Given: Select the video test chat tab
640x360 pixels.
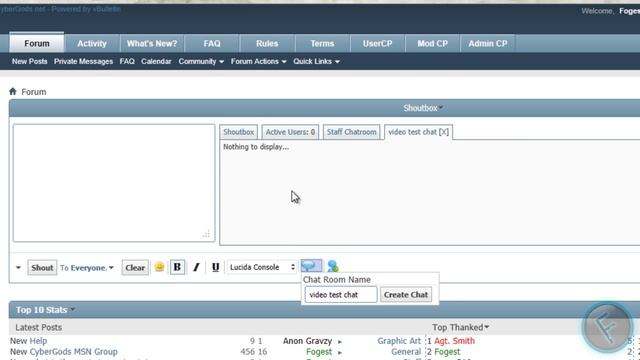Looking at the screenshot, I should [418, 132].
